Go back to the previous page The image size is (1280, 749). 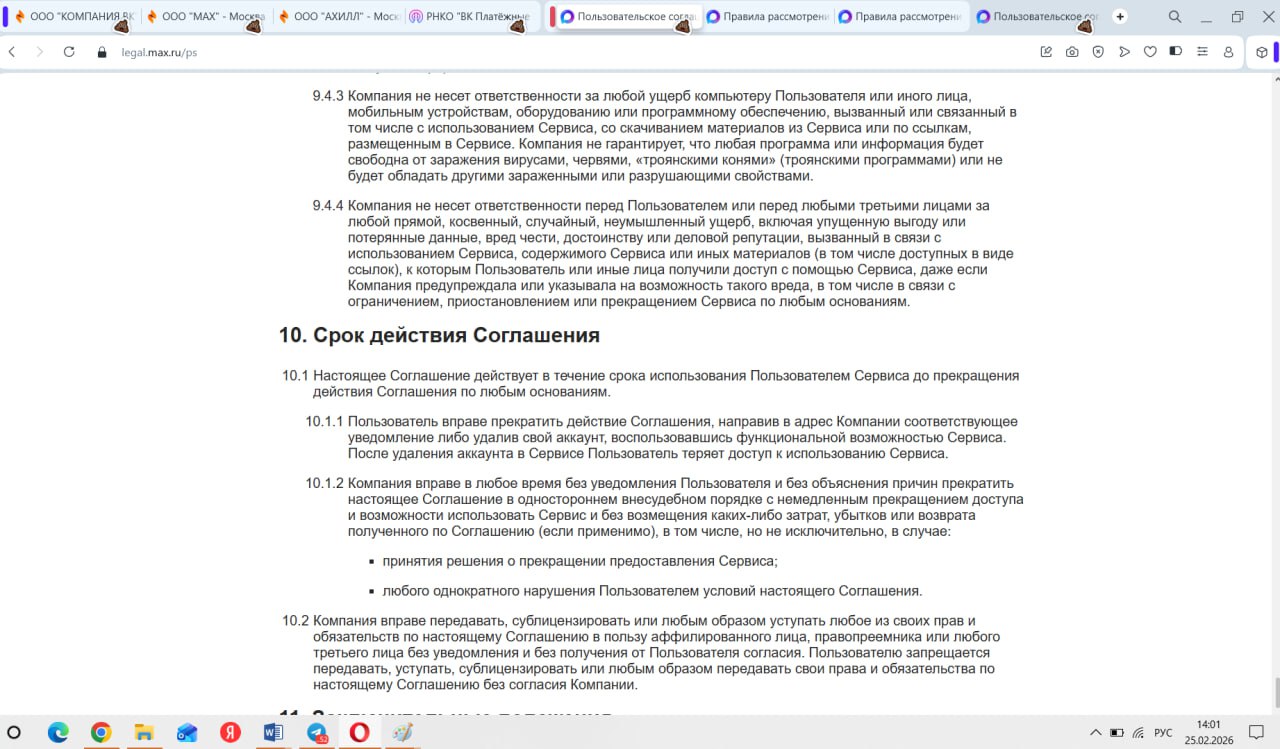pos(12,52)
